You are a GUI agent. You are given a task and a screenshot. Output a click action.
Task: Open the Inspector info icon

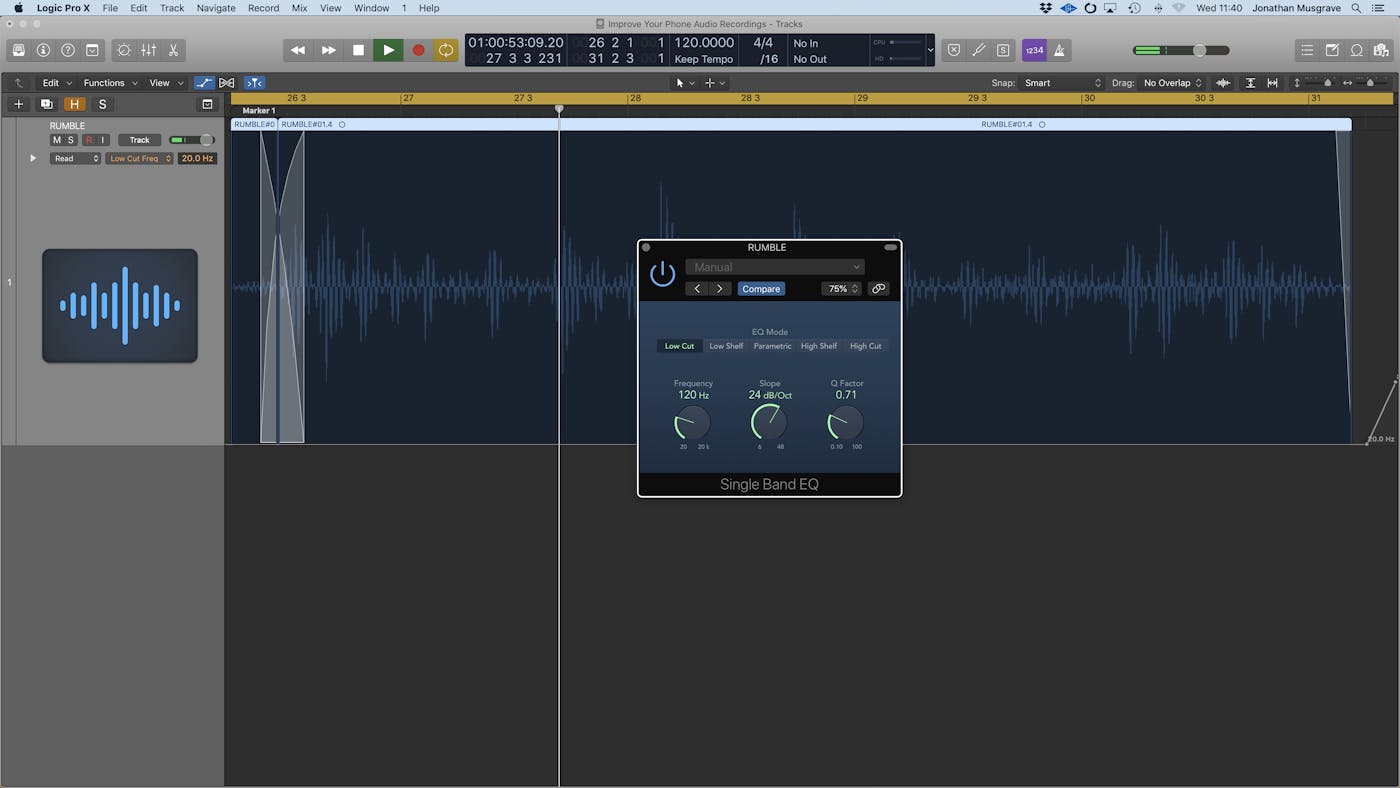[43, 50]
